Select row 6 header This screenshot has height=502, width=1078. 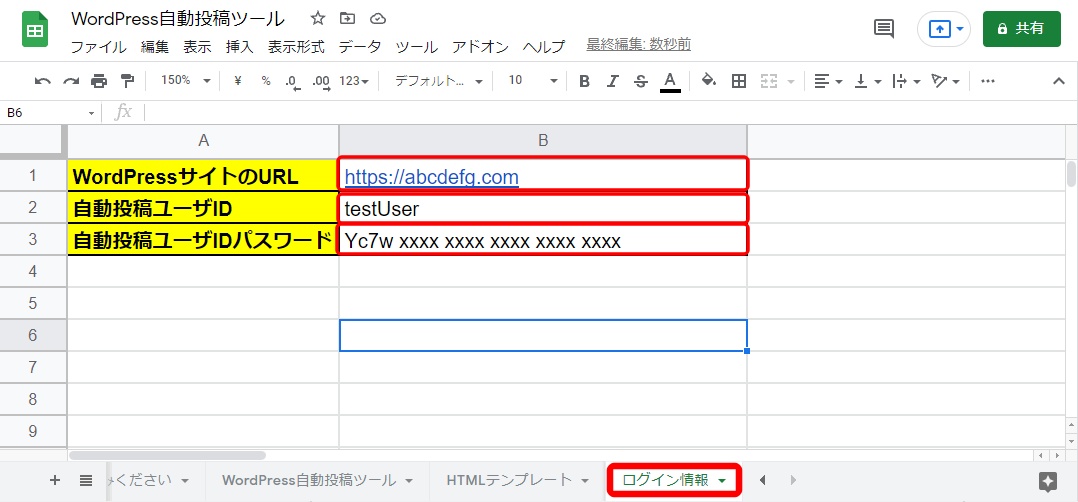pyautogui.click(x=33, y=335)
